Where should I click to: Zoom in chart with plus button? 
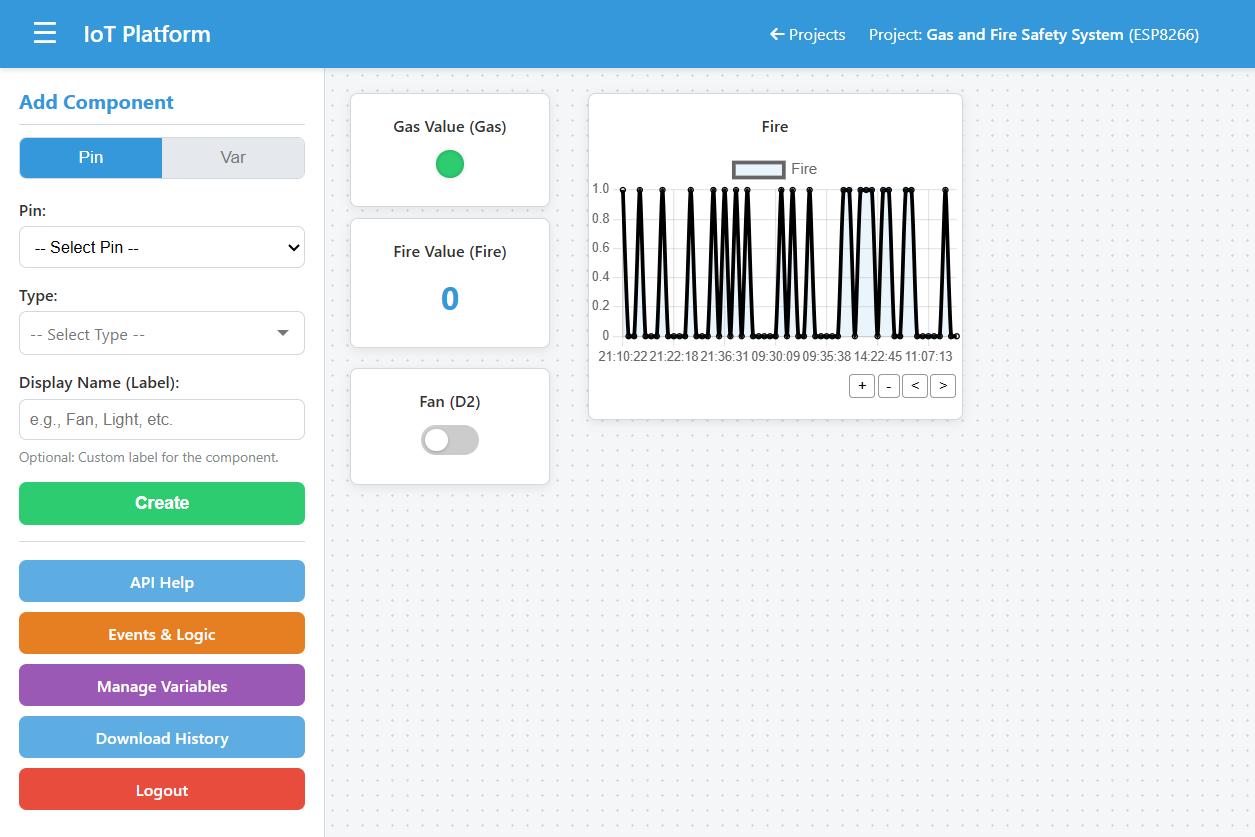coord(862,385)
